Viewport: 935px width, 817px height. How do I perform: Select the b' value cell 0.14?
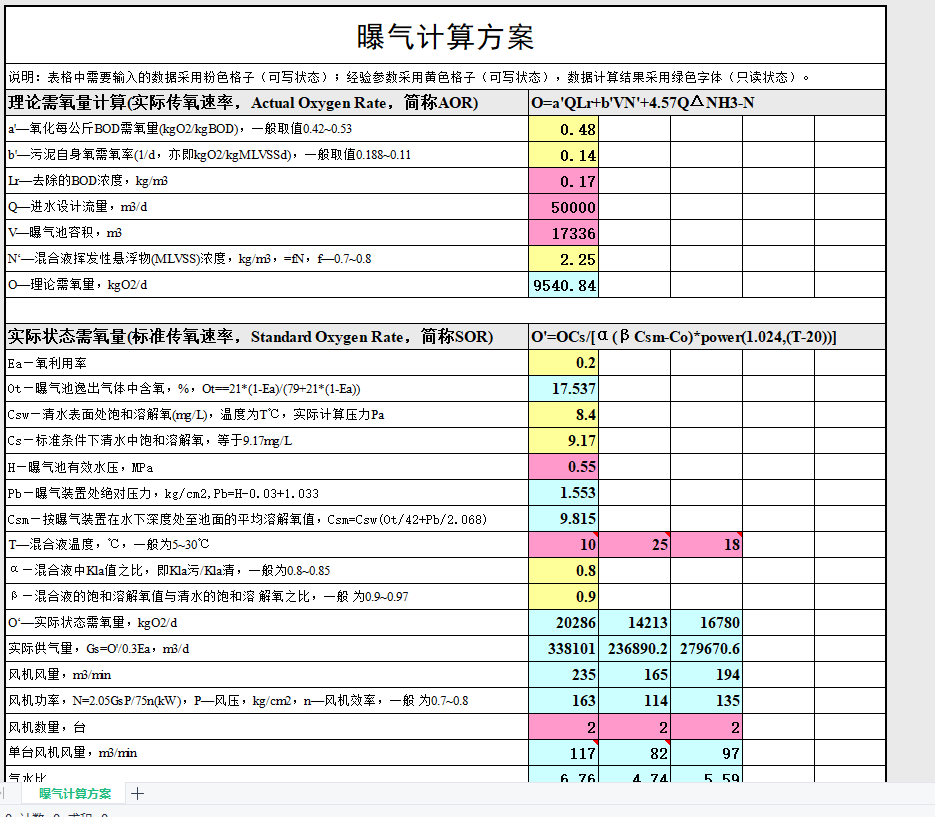[x=564, y=155]
